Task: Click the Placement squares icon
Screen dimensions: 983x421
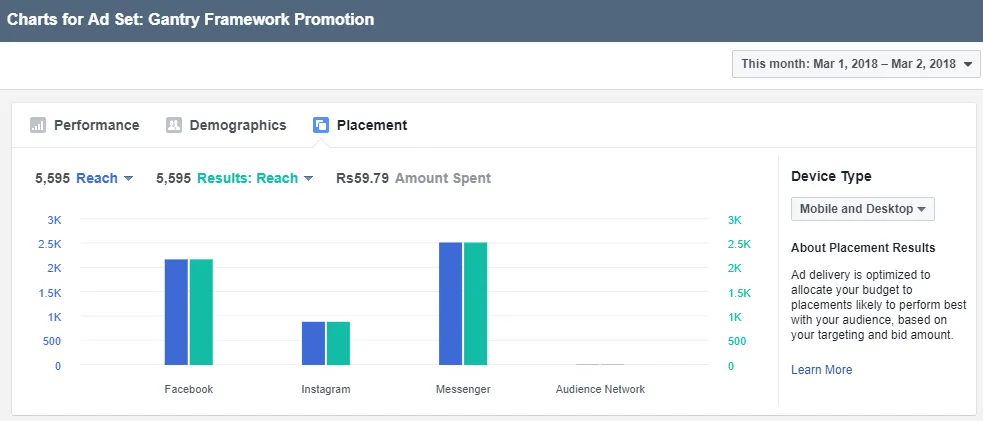Action: (x=321, y=125)
